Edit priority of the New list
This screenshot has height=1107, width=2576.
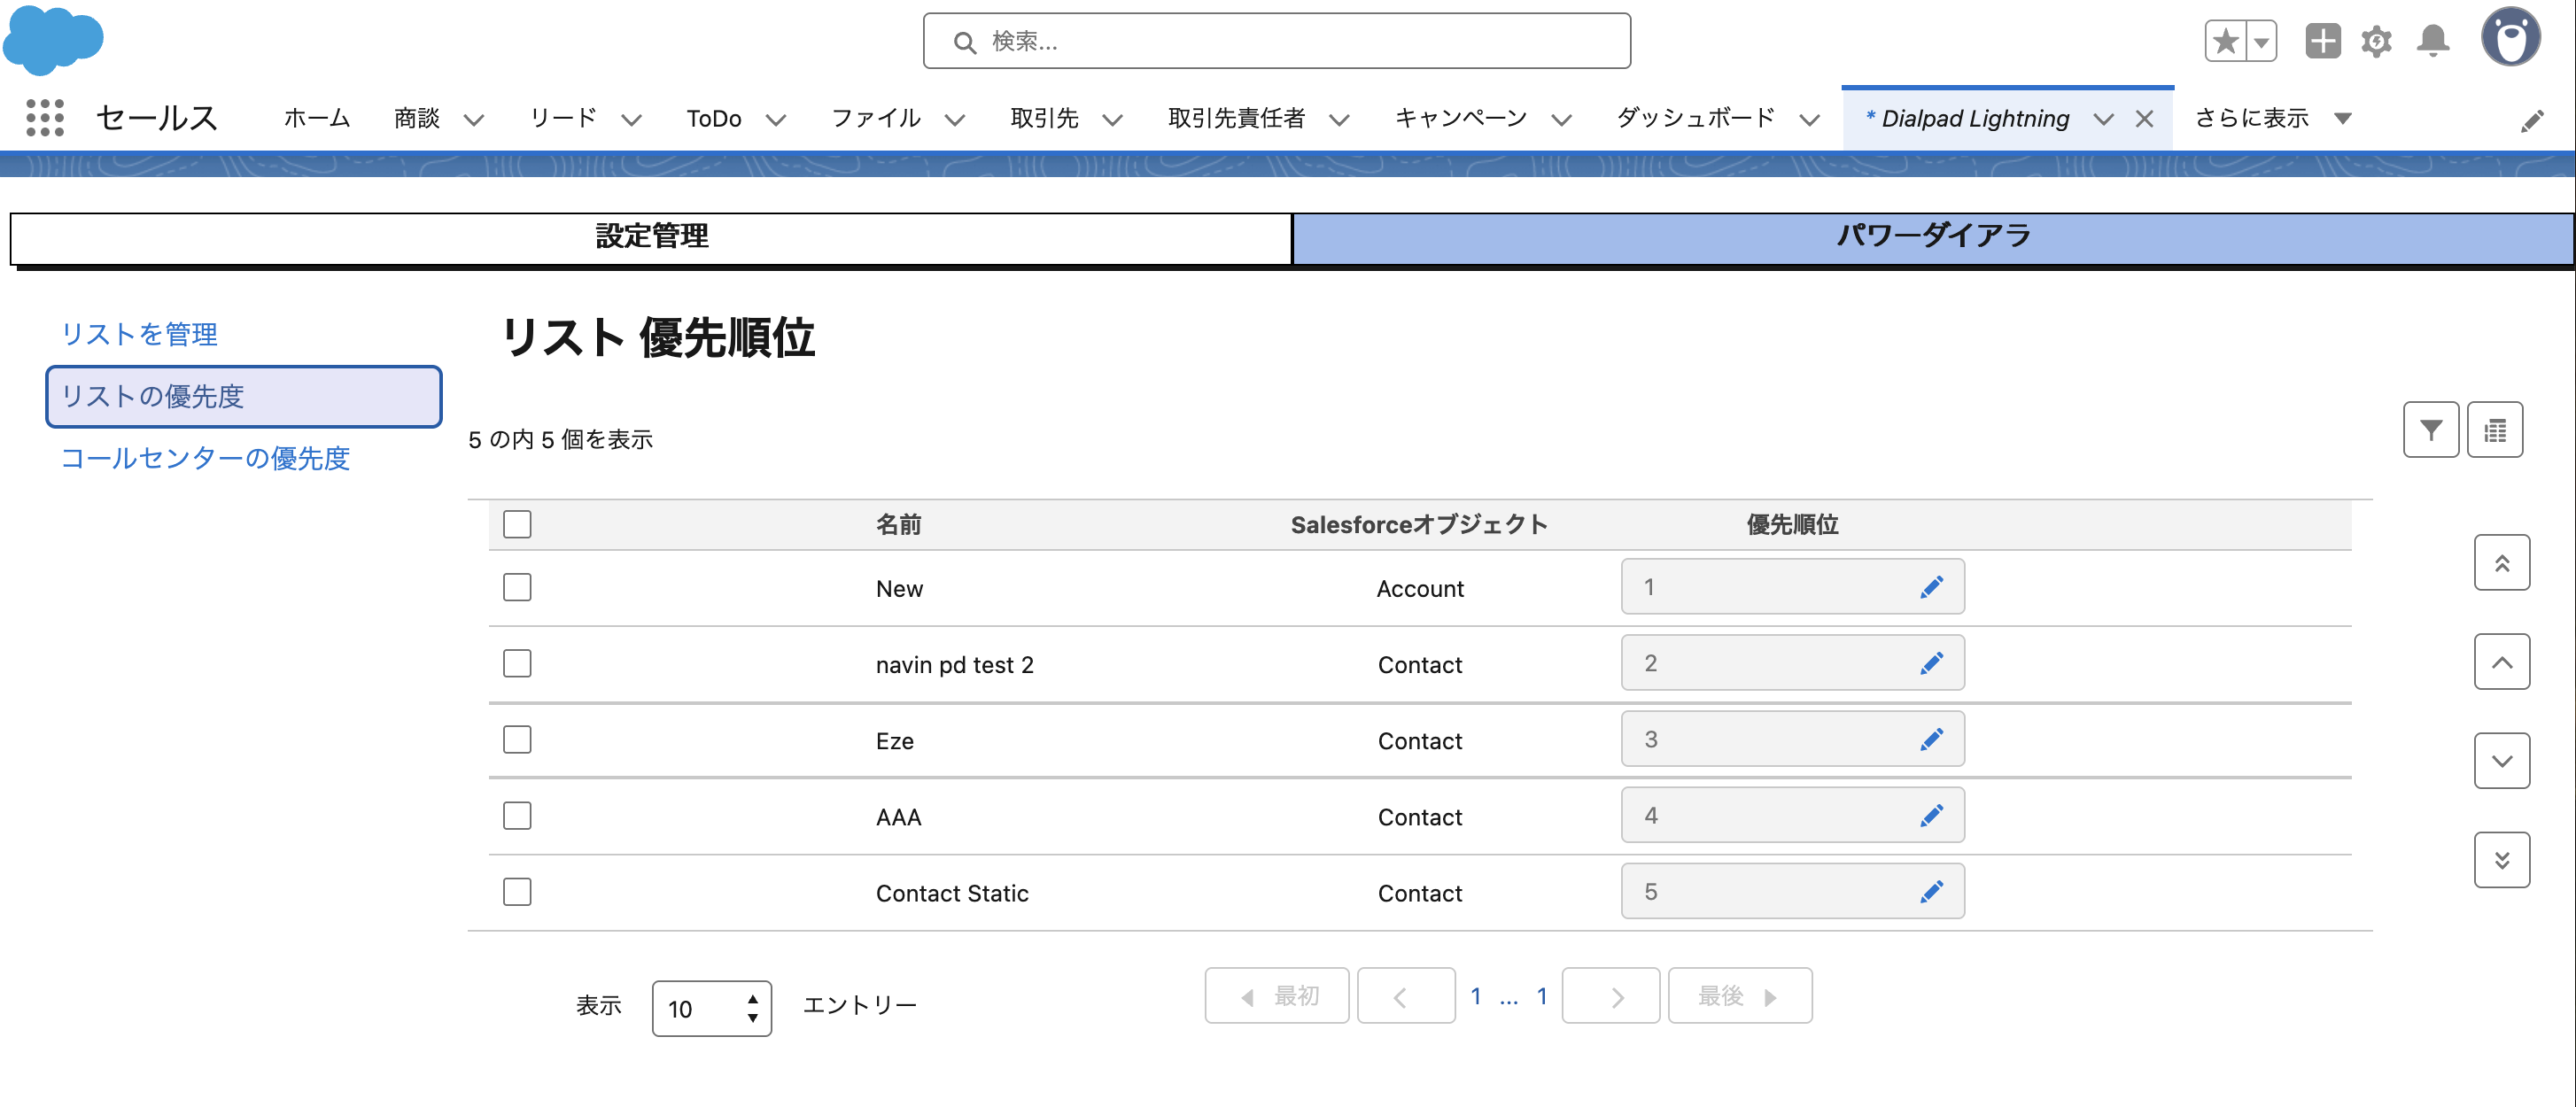tap(1932, 587)
